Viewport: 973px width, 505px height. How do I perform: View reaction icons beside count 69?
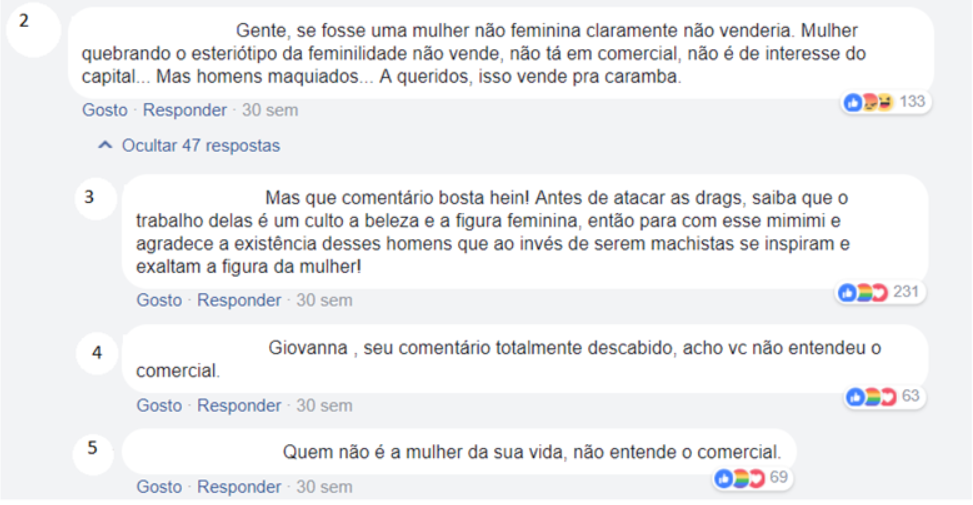click(x=739, y=478)
